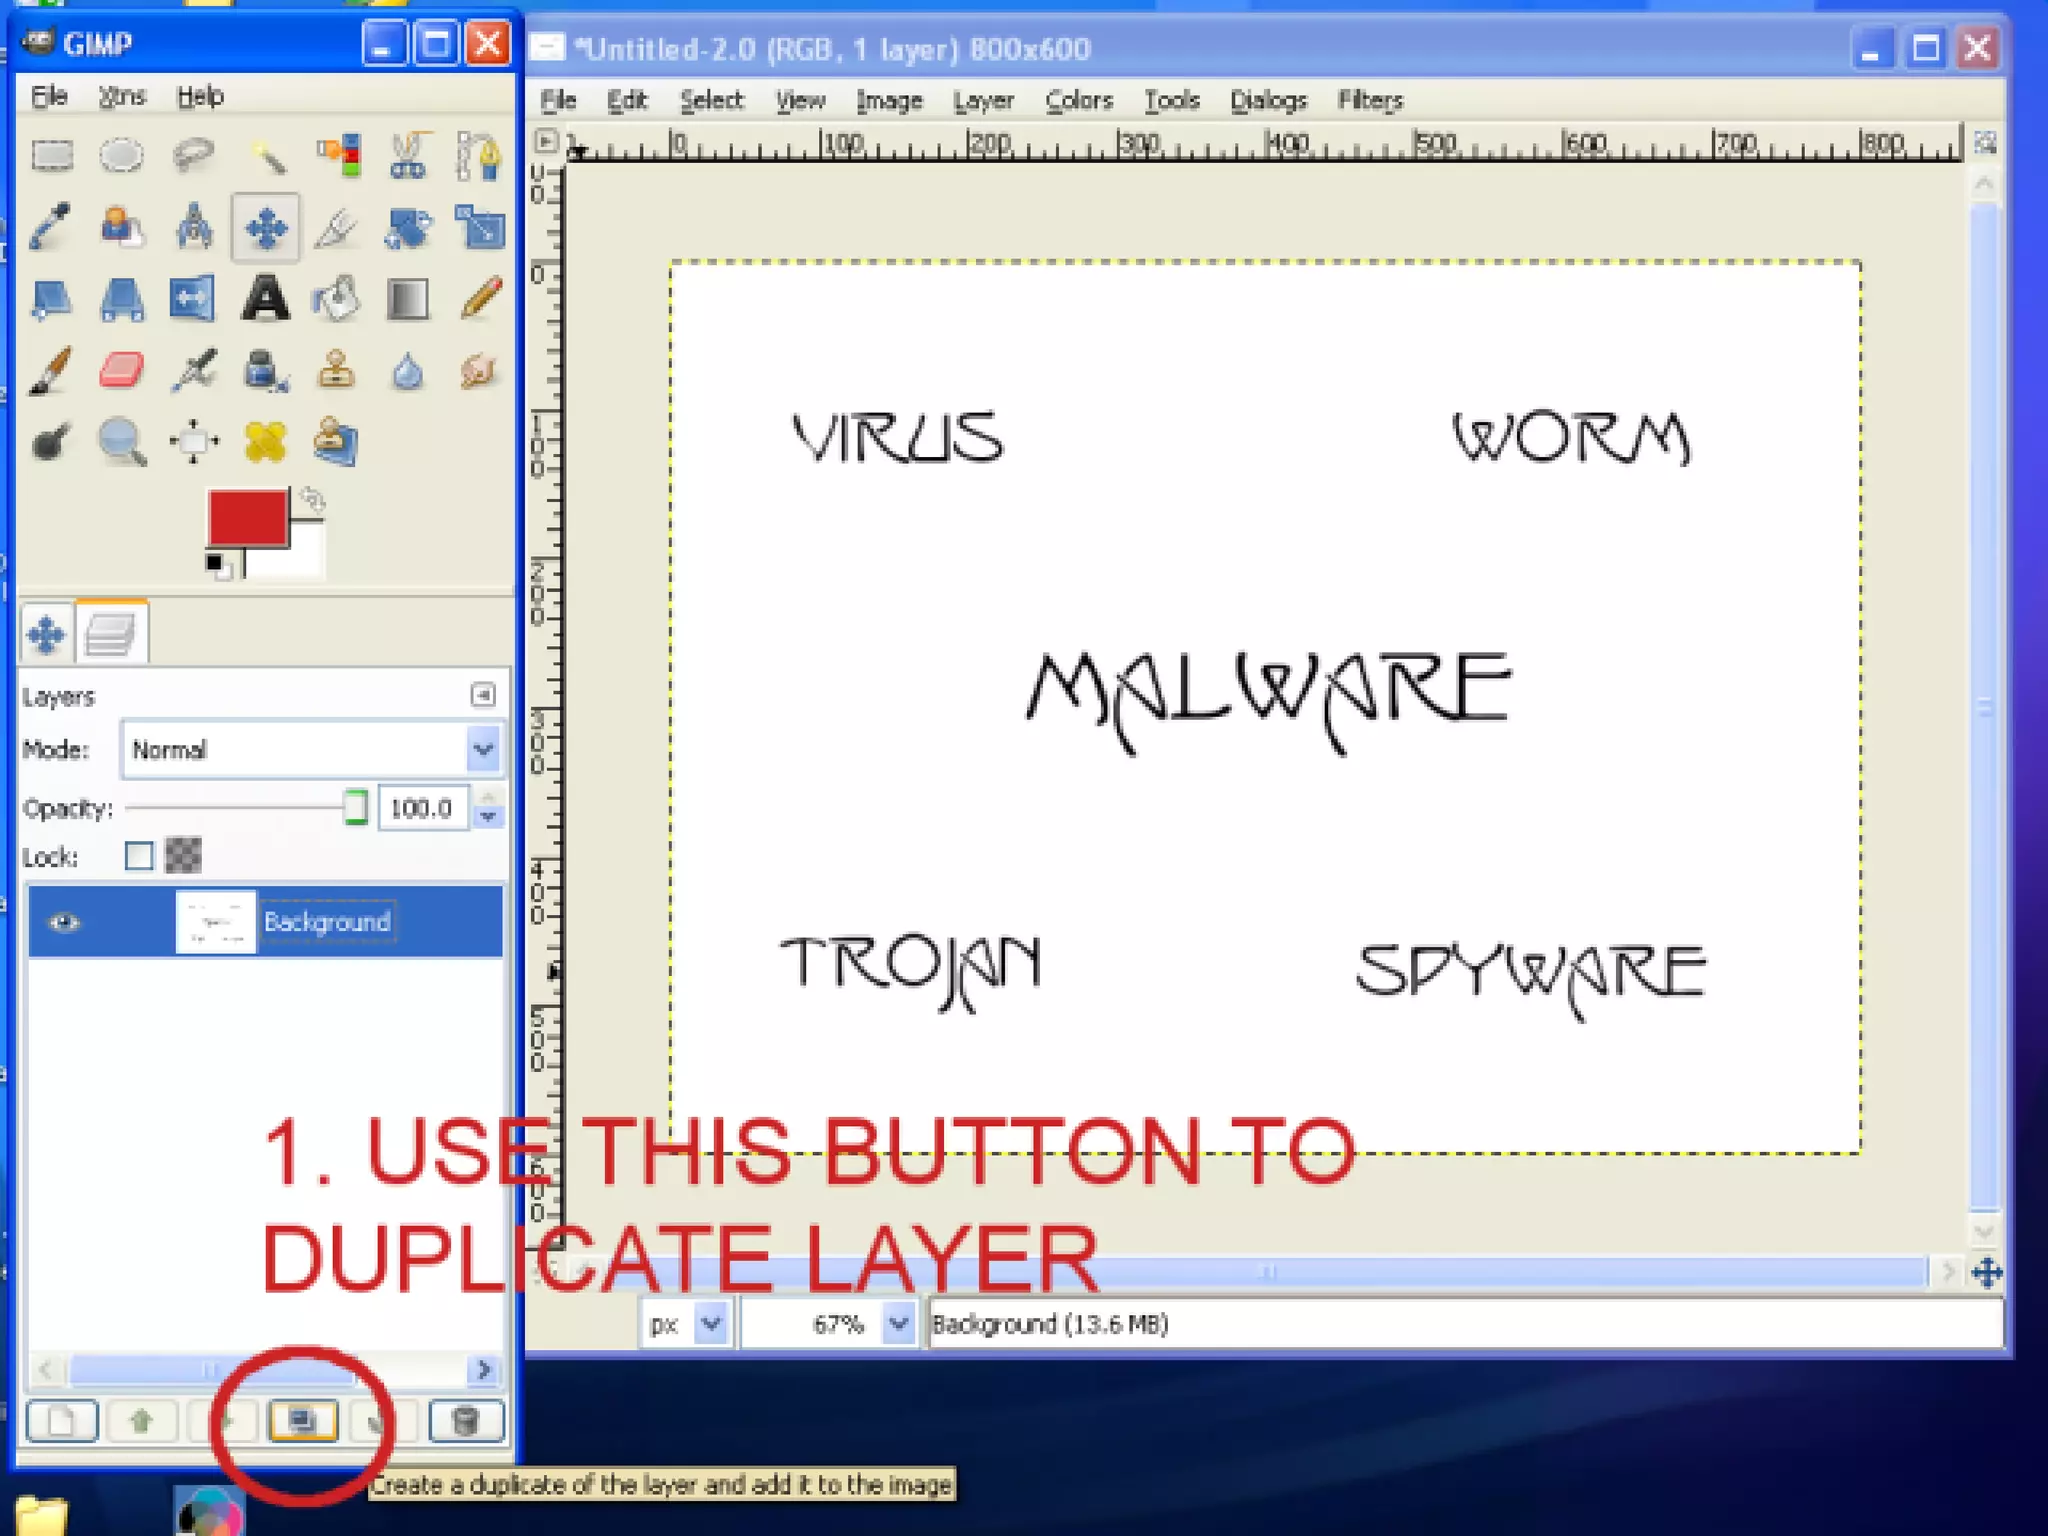
Task: Open the px units dropdown
Action: (711, 1324)
